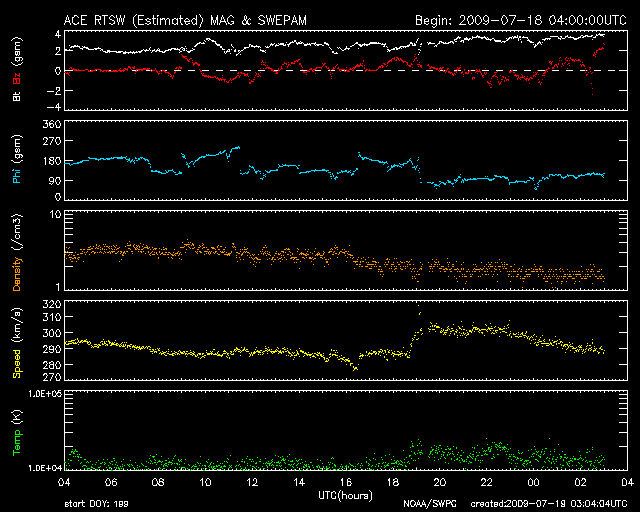Click the '320' tick label on the Speed axis

tap(52, 304)
